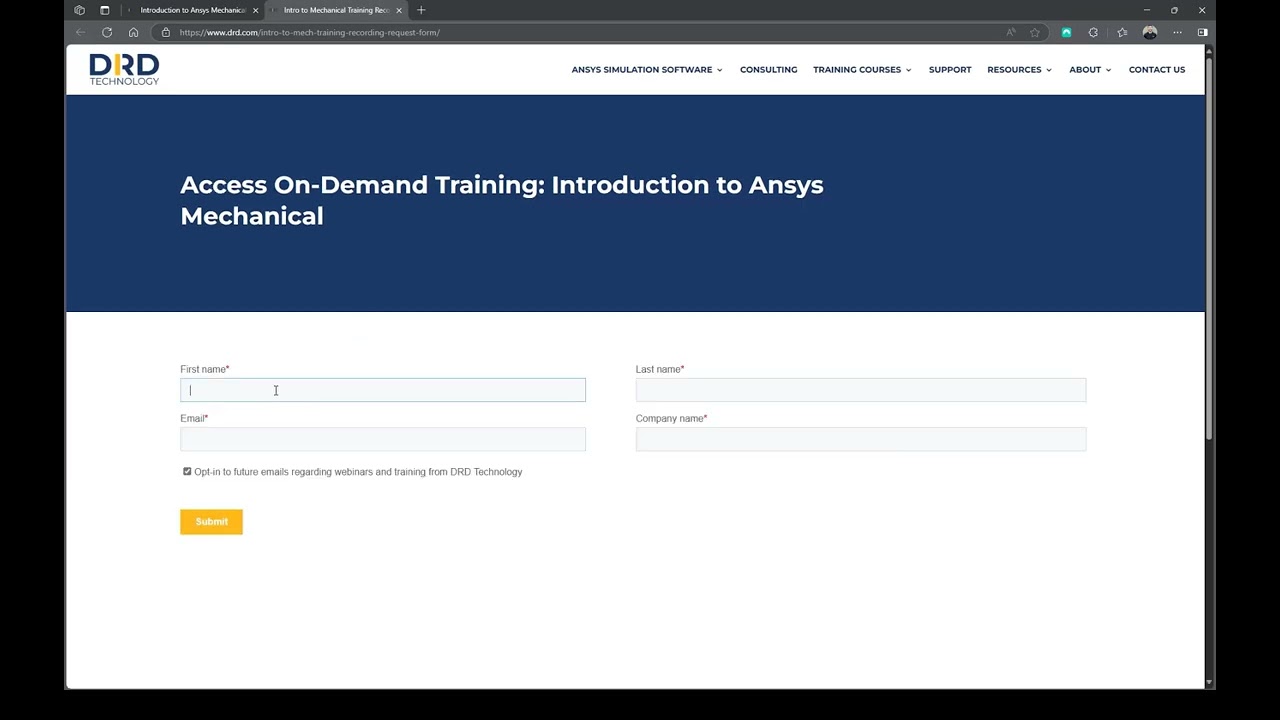Screen dimensions: 1280x720
Task: Open the Consulting page
Action: (768, 70)
